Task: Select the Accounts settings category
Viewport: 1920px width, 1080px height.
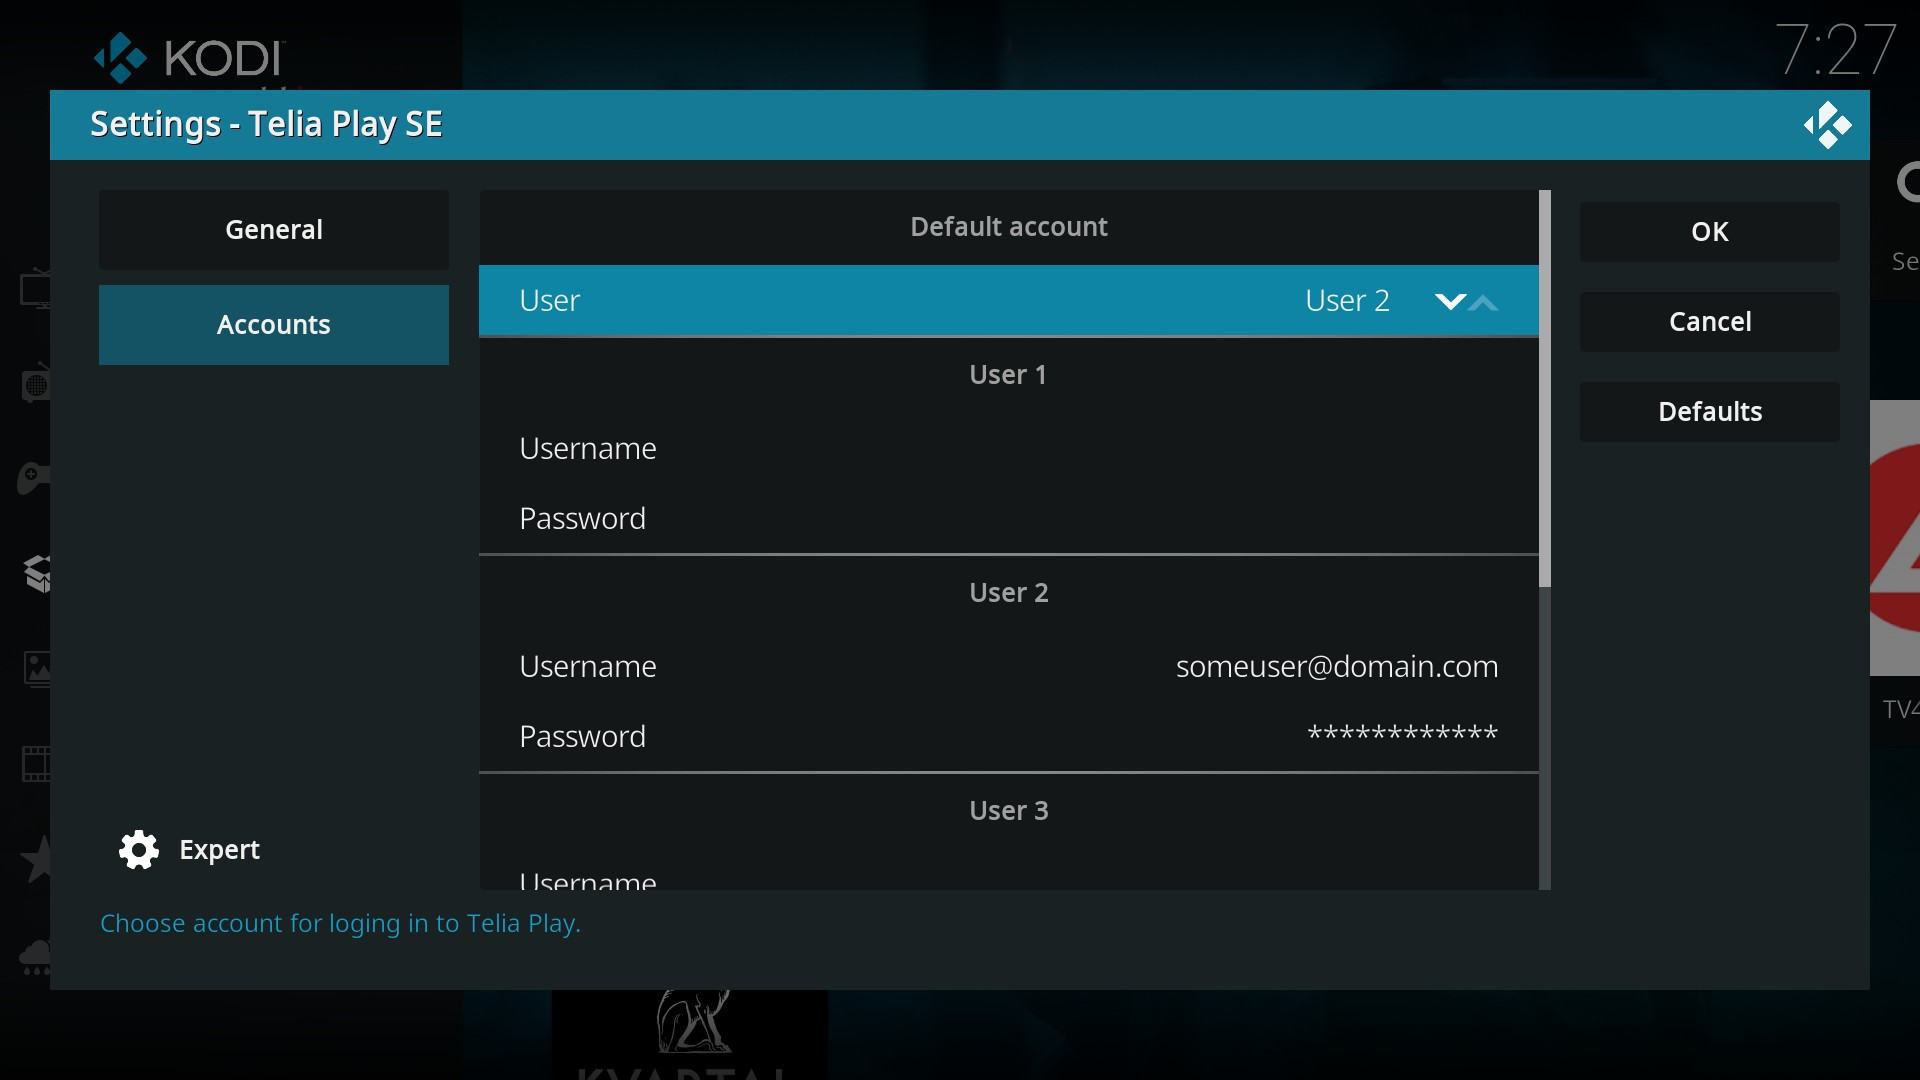Action: pyautogui.click(x=273, y=325)
